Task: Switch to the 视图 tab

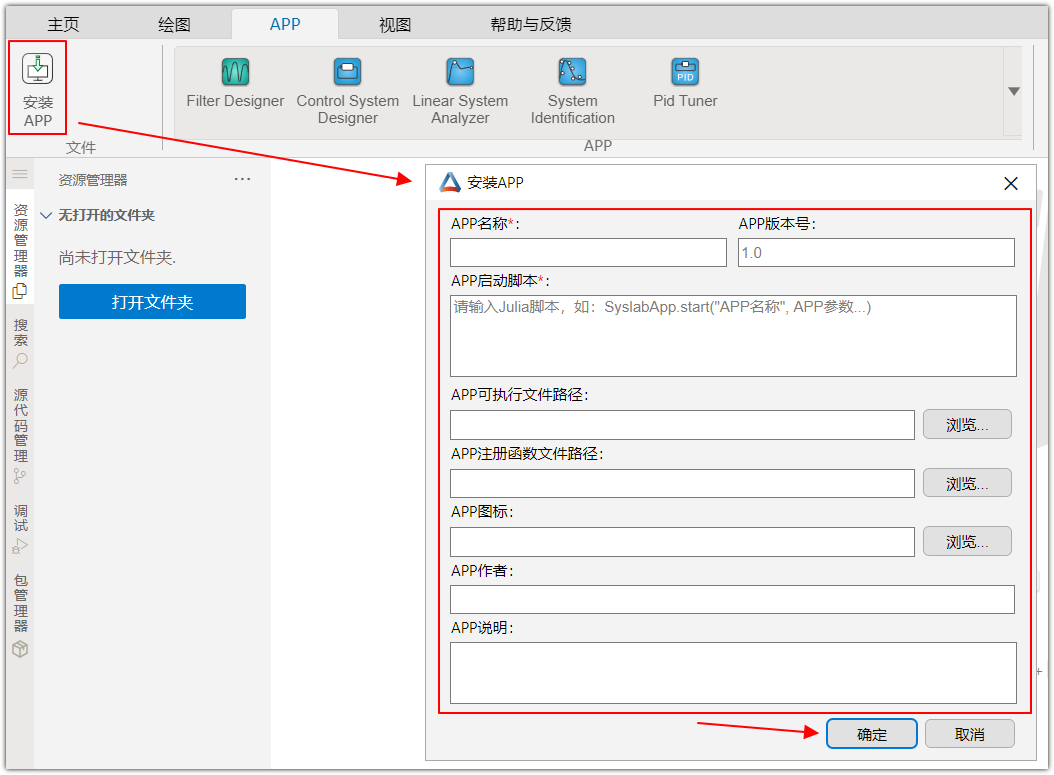Action: point(395,25)
